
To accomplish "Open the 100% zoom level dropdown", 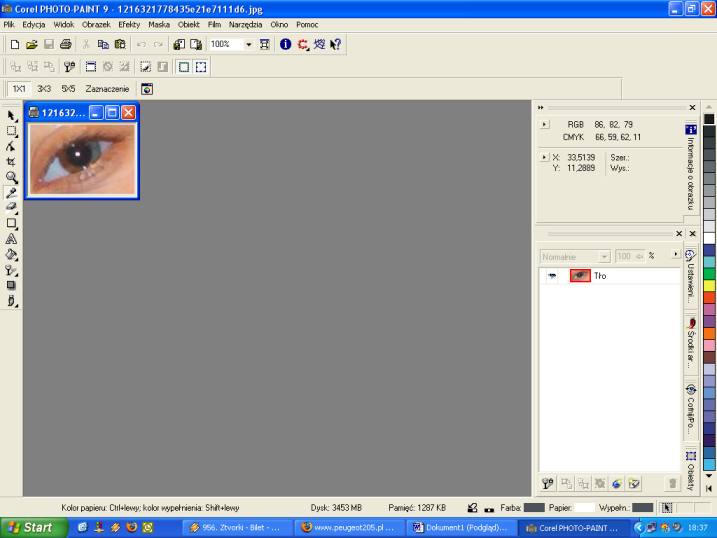I will (x=249, y=45).
